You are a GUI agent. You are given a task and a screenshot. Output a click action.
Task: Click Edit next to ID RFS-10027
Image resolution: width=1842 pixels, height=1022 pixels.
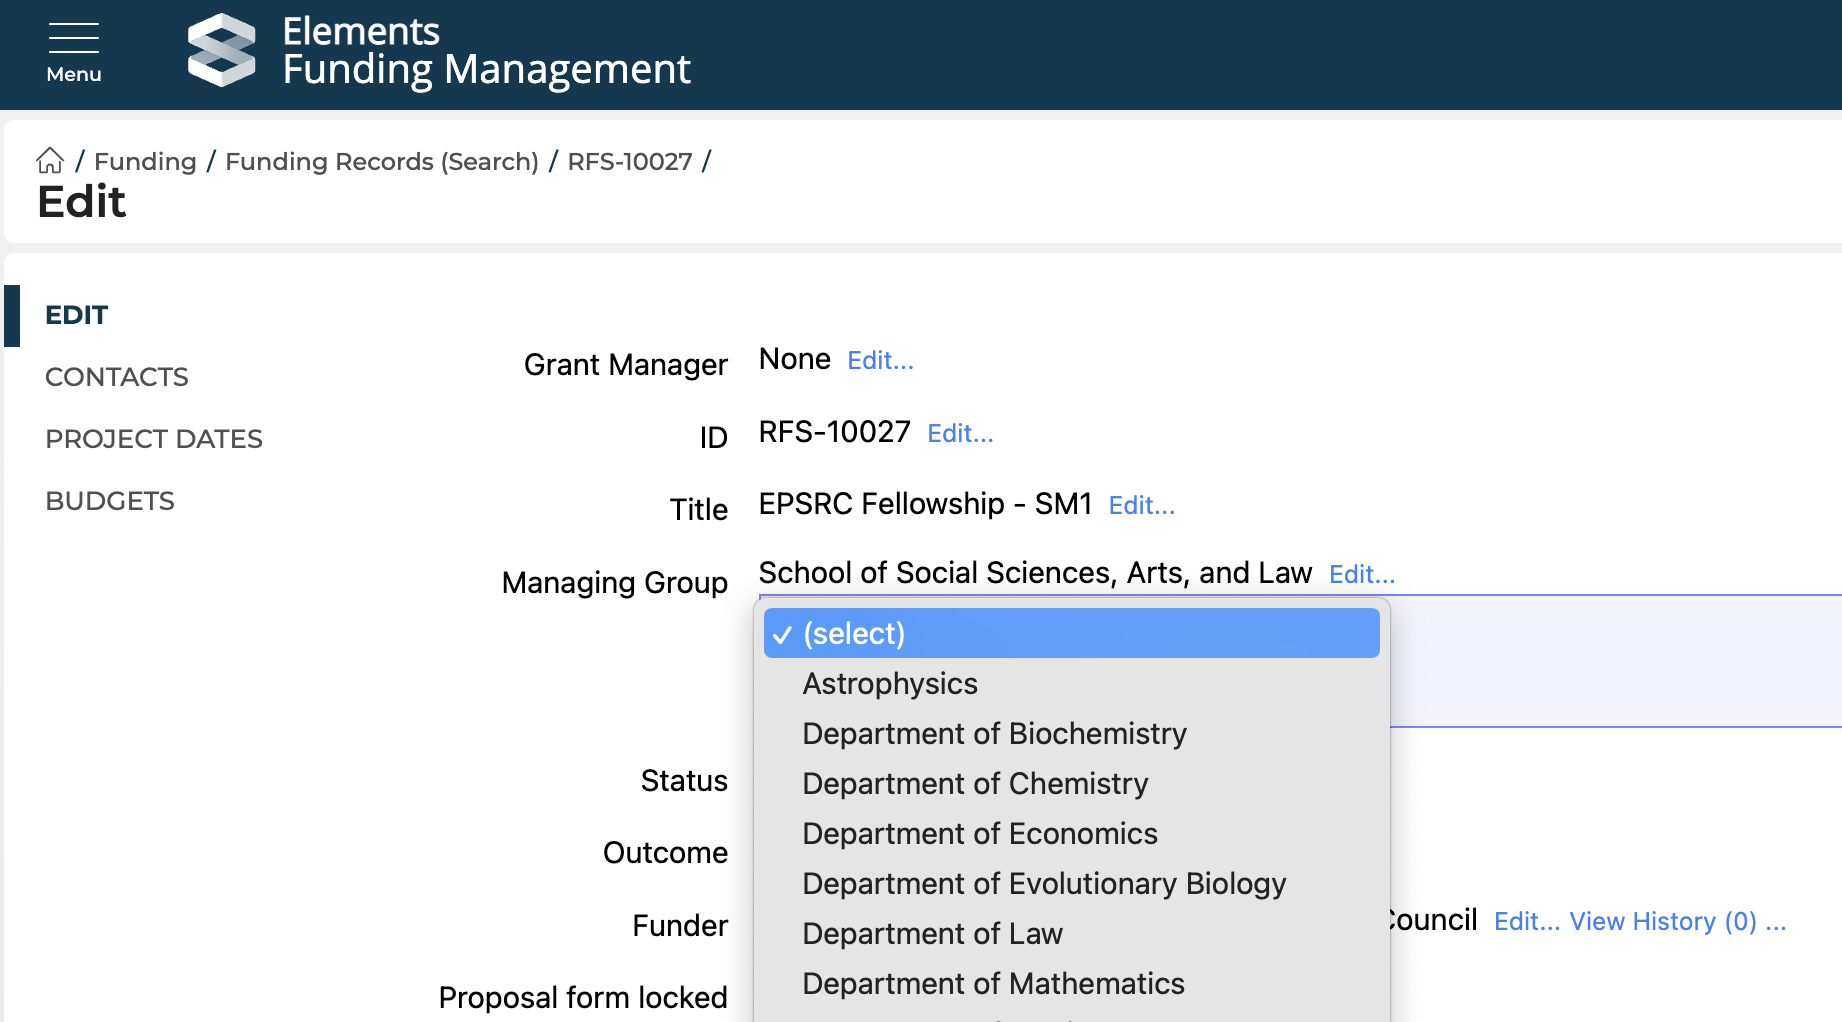[x=960, y=434]
